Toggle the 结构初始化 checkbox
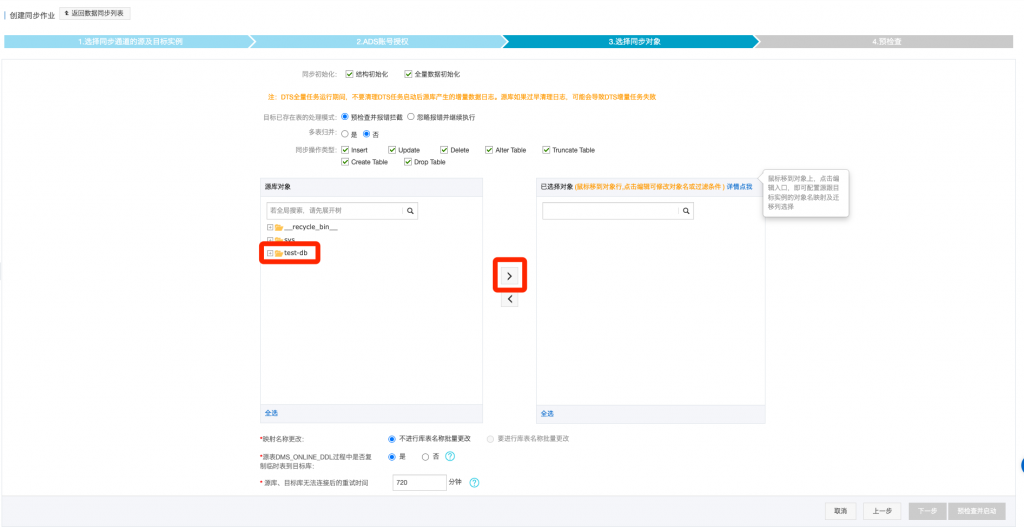The width and height of the screenshot is (1024, 527). point(349,74)
